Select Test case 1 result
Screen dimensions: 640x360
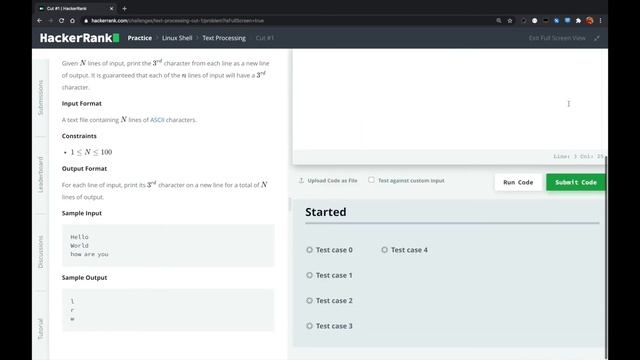(329, 275)
